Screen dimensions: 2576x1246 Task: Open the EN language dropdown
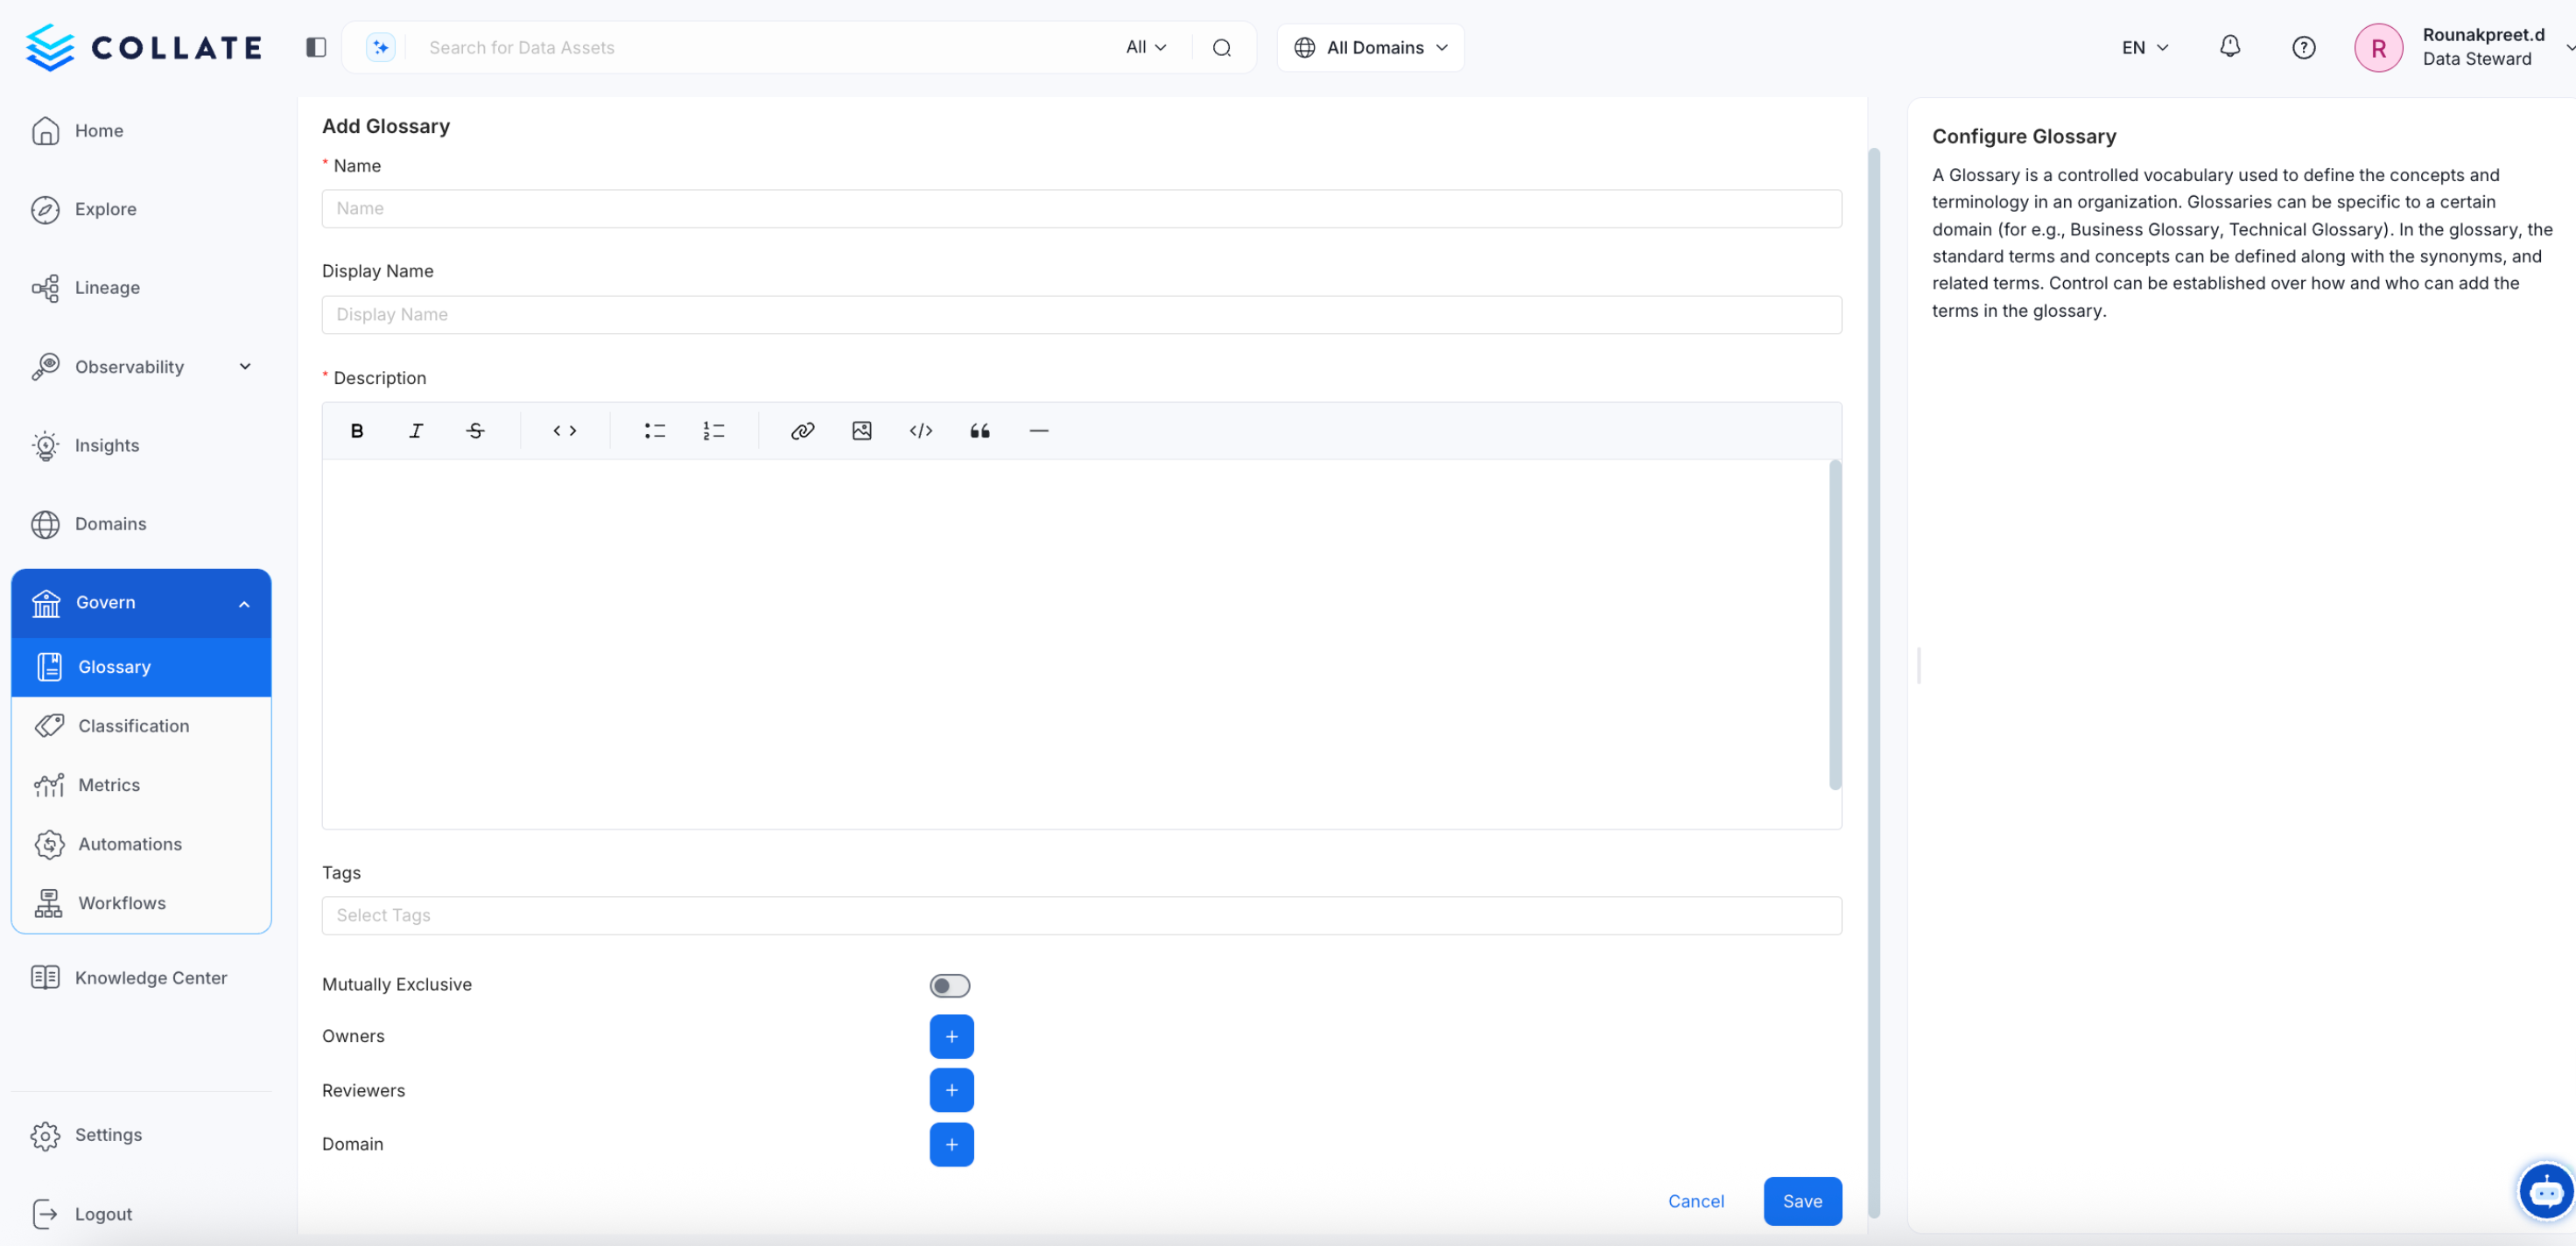[x=2142, y=47]
